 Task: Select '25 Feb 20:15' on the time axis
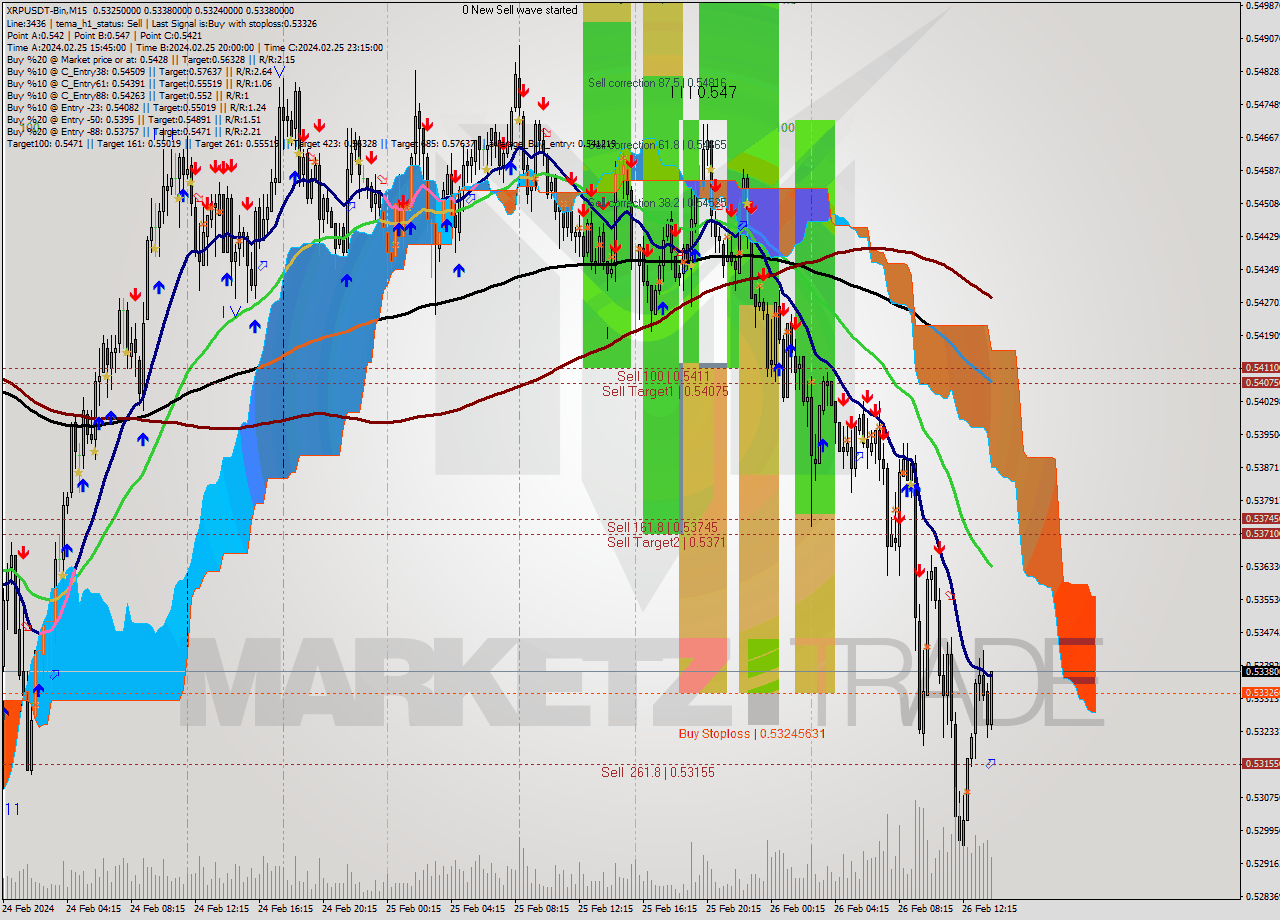[734, 909]
